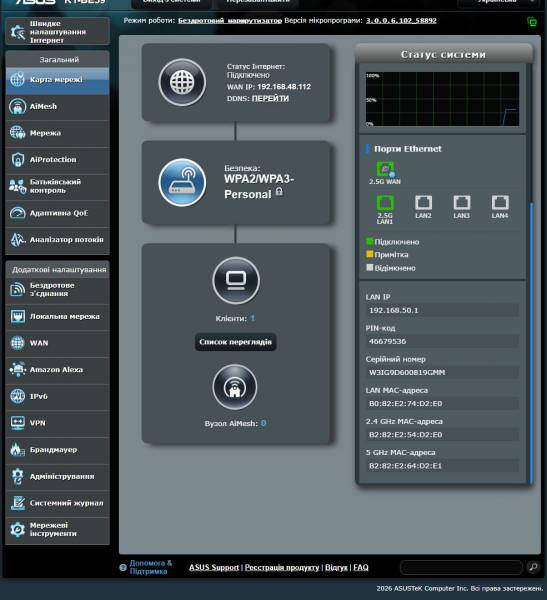This screenshot has width=547, height=600.
Task: Click firmware version 3.0.0.6.102_58892 link
Action: [x=401, y=21]
